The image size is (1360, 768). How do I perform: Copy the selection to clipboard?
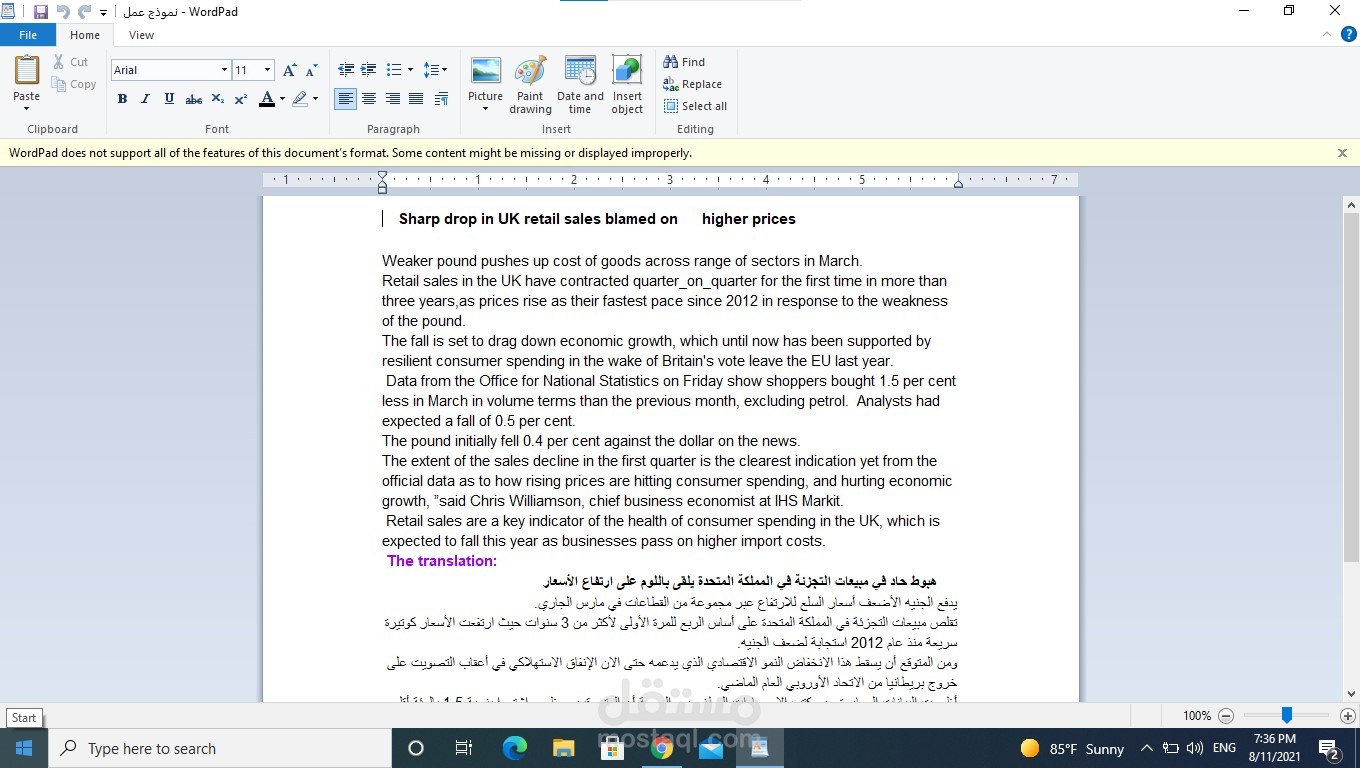click(74, 85)
